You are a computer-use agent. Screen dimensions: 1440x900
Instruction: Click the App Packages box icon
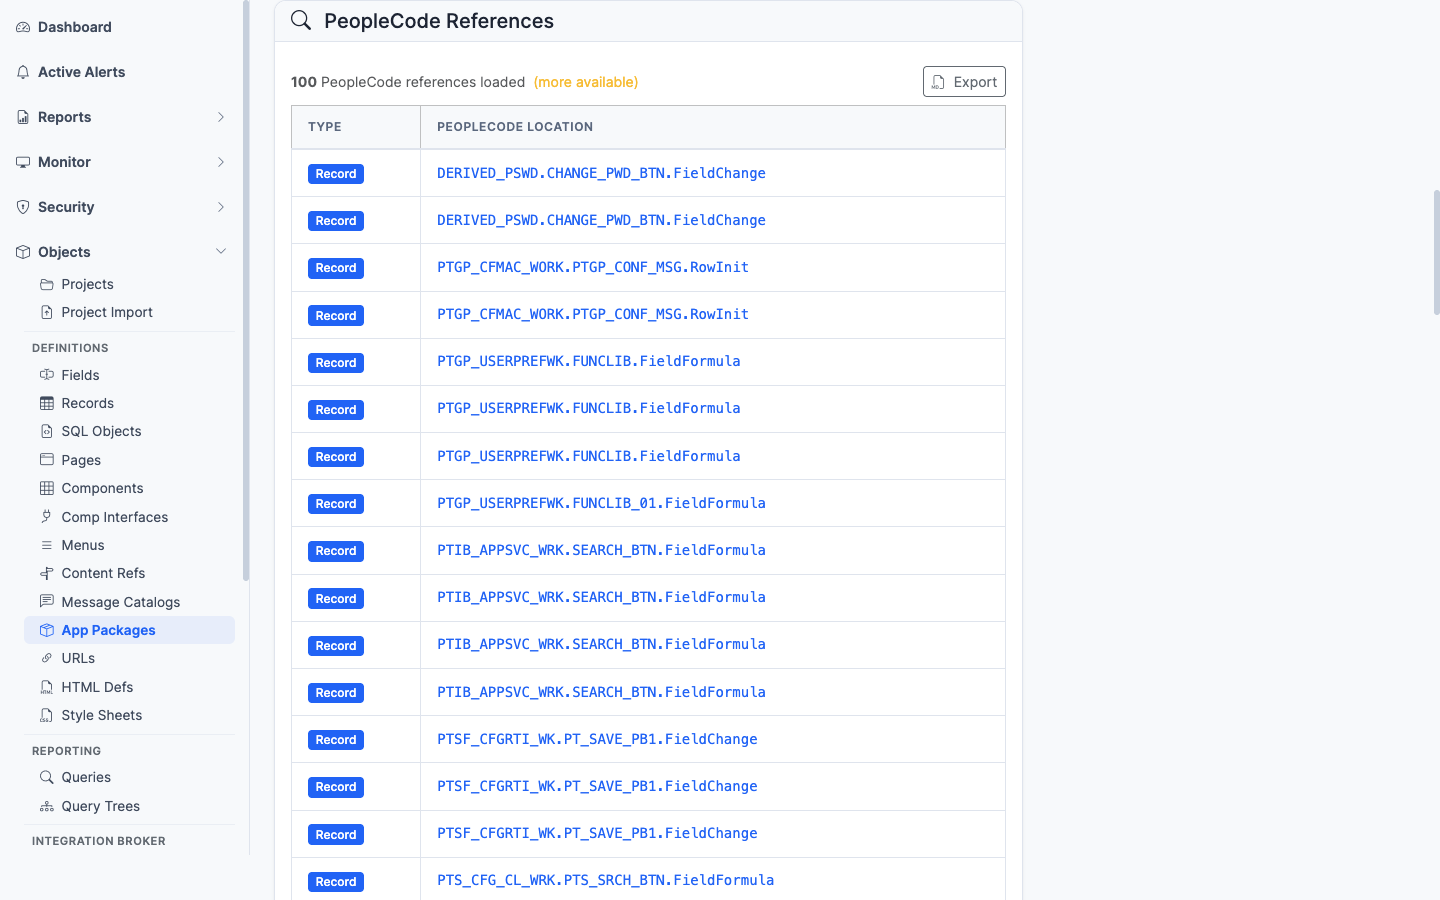click(47, 630)
